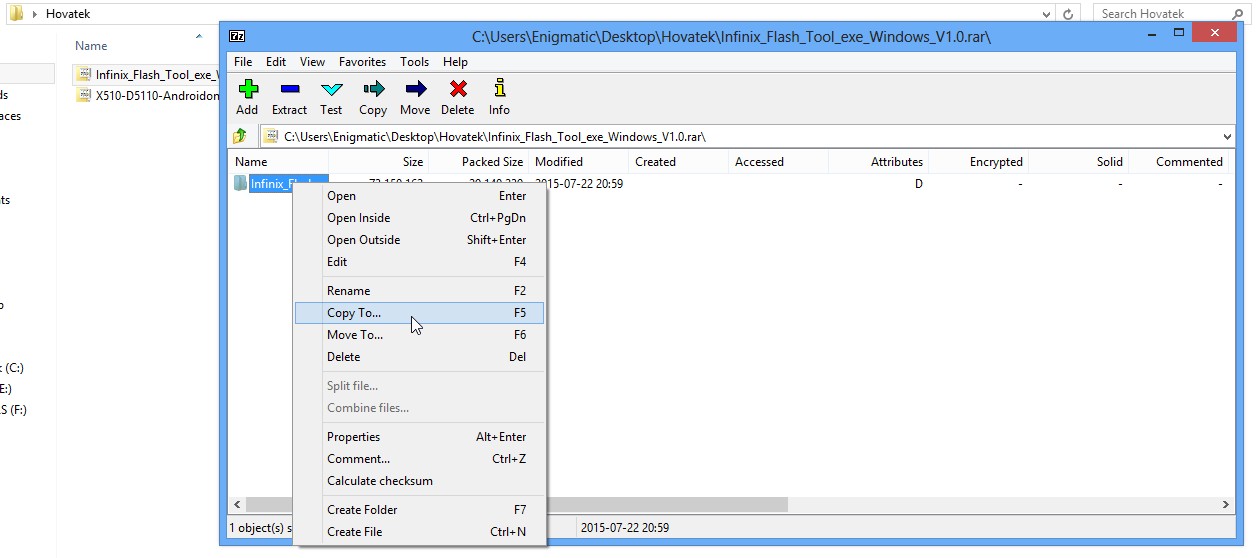Image resolution: width=1258 pixels, height=558 pixels.
Task: Click horizontal scrollbar left arrow in 7-Zip
Action: pos(237,505)
